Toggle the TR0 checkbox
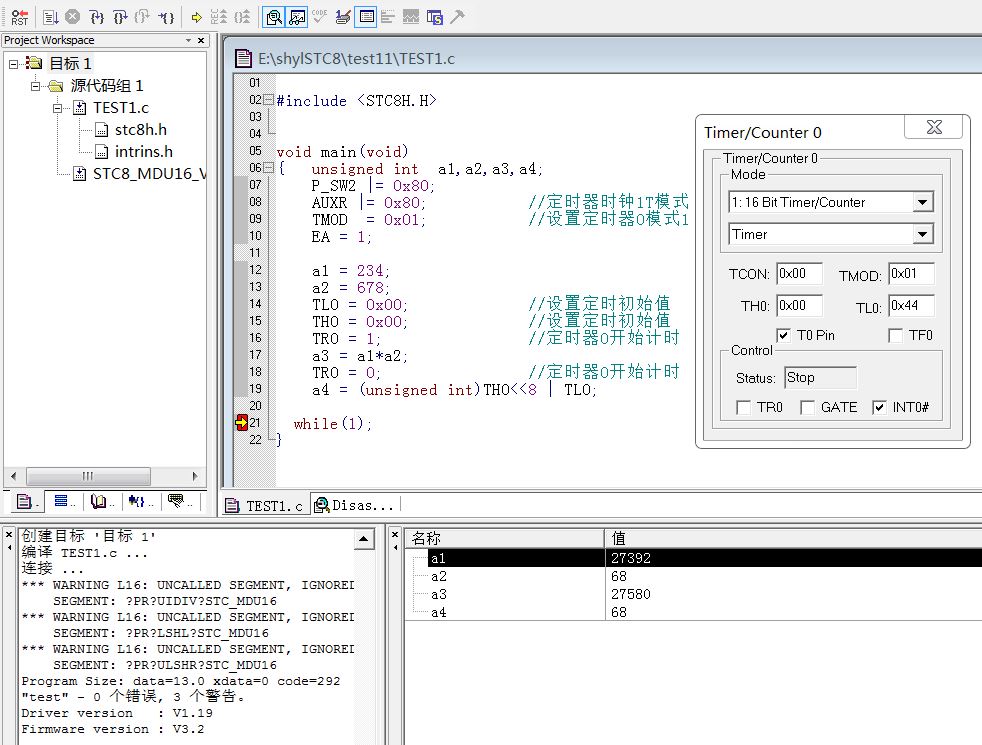Screen dimensions: 982x745 pos(743,408)
